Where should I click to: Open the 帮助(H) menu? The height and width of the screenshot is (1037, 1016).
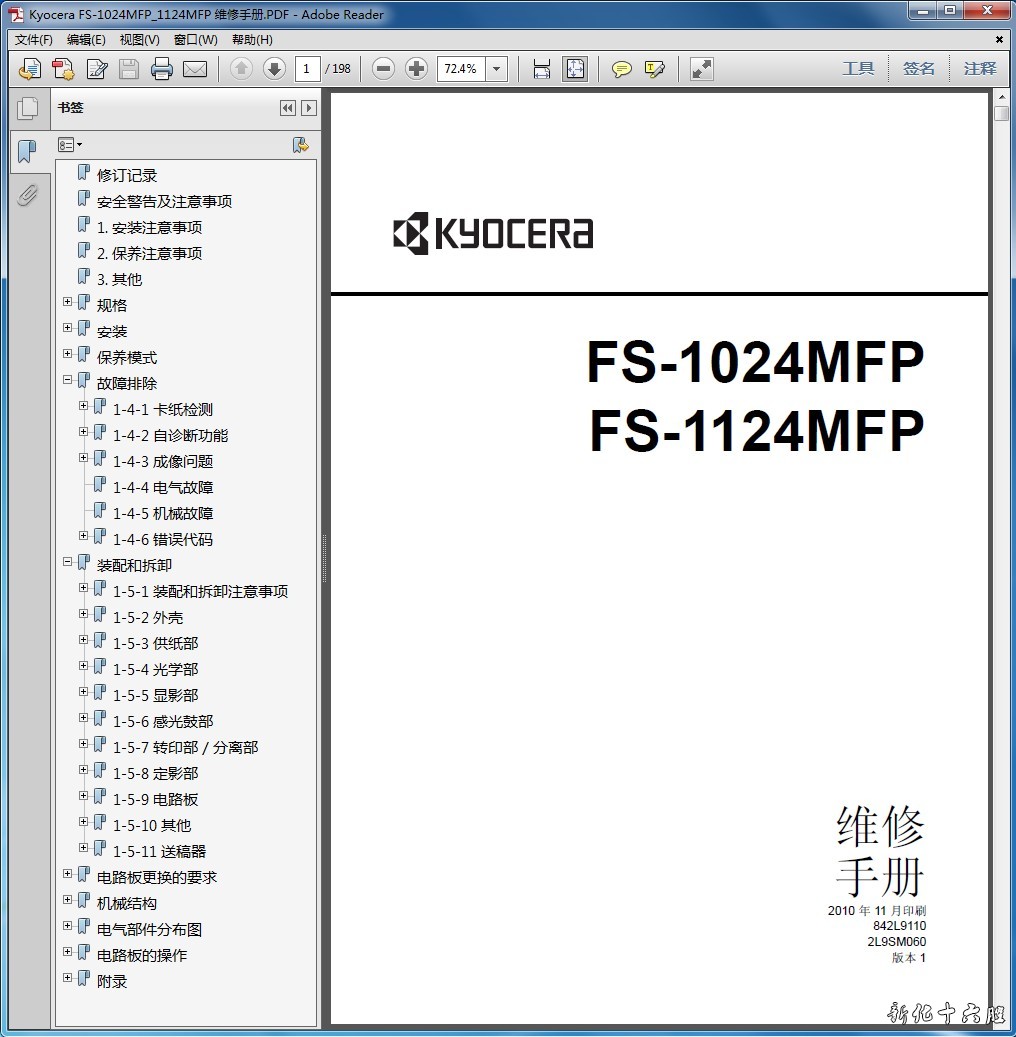[x=252, y=40]
